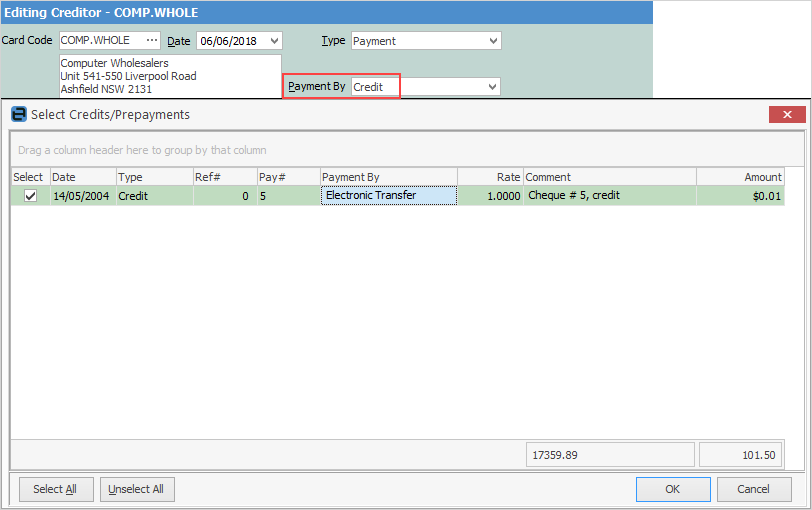Click the group-by column header drop area

[407, 150]
